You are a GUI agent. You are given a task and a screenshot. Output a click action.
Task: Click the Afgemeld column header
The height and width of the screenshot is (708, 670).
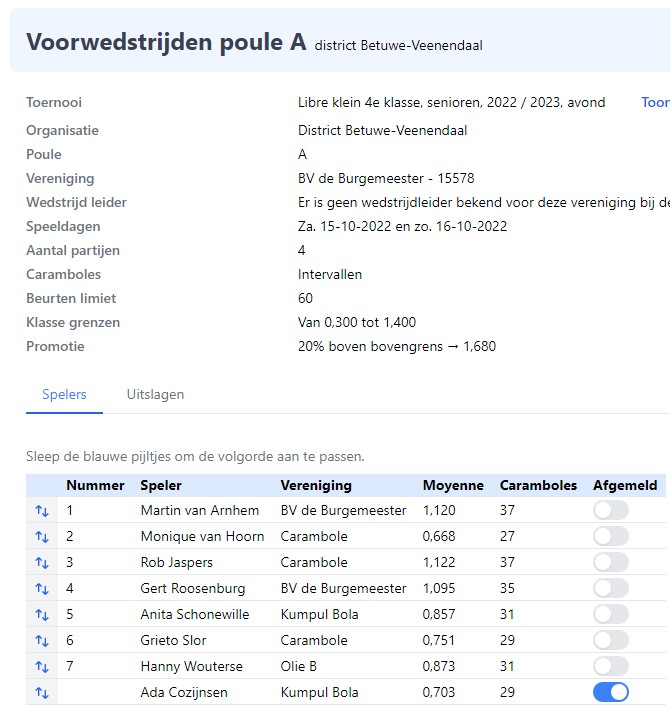tap(625, 485)
